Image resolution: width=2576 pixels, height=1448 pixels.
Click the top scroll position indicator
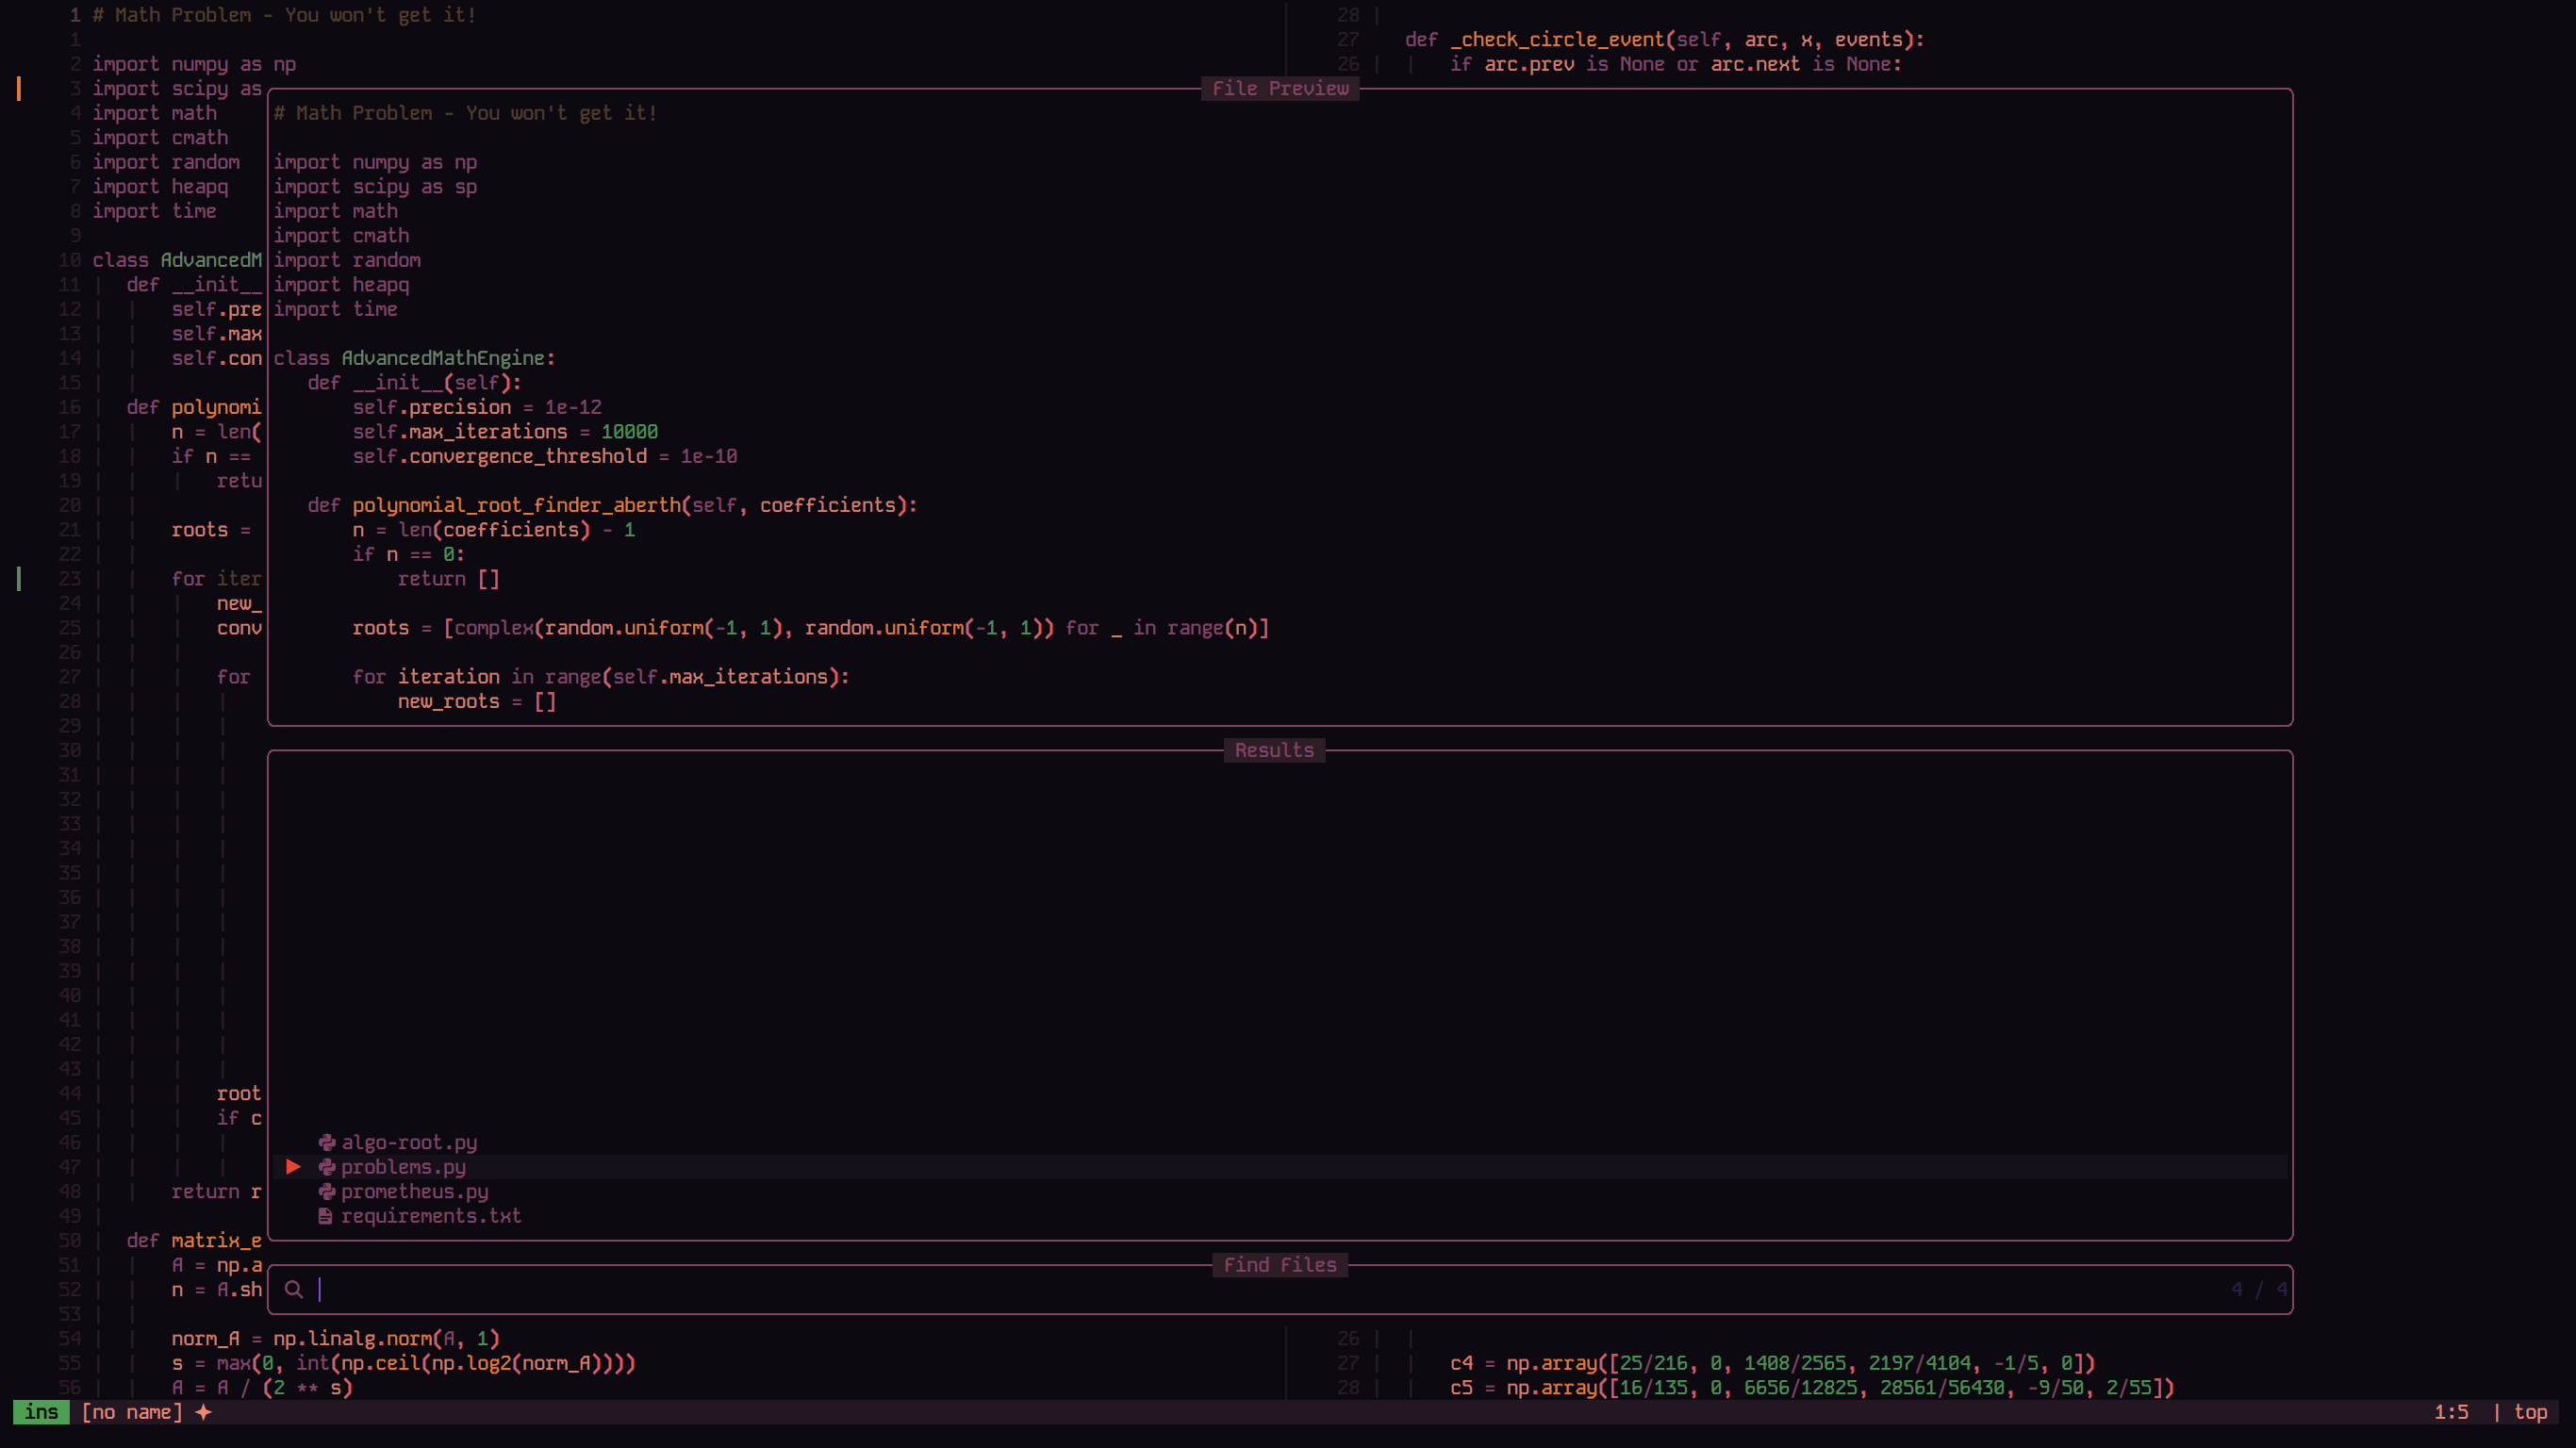click(x=2531, y=1412)
